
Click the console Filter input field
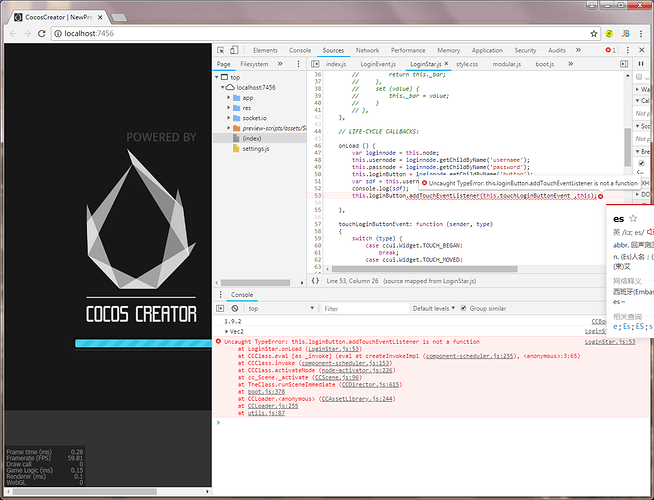(365, 308)
